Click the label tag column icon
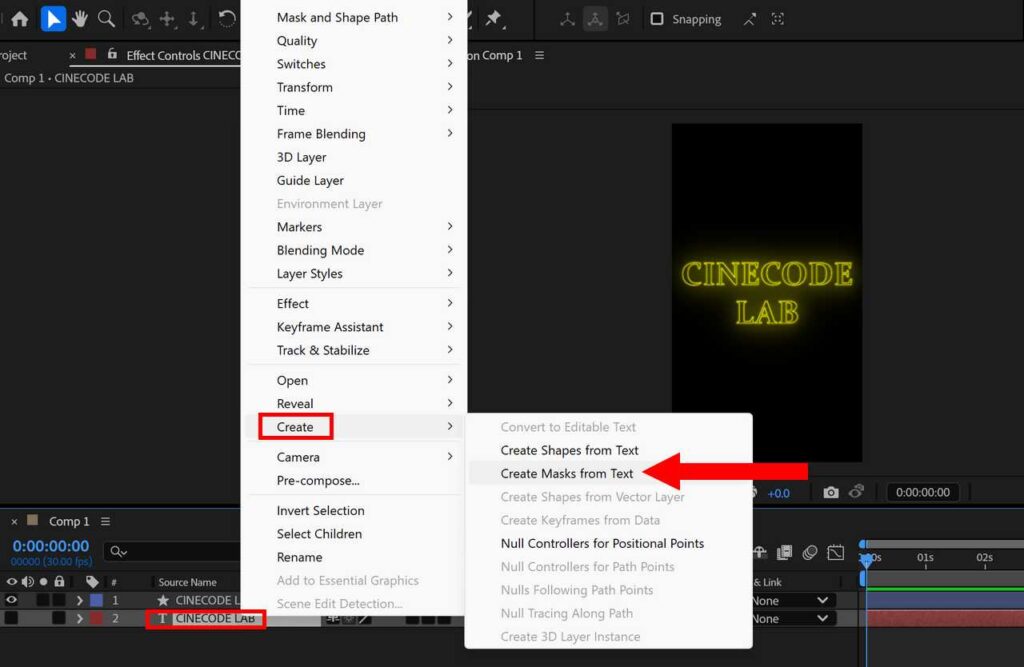 (92, 581)
